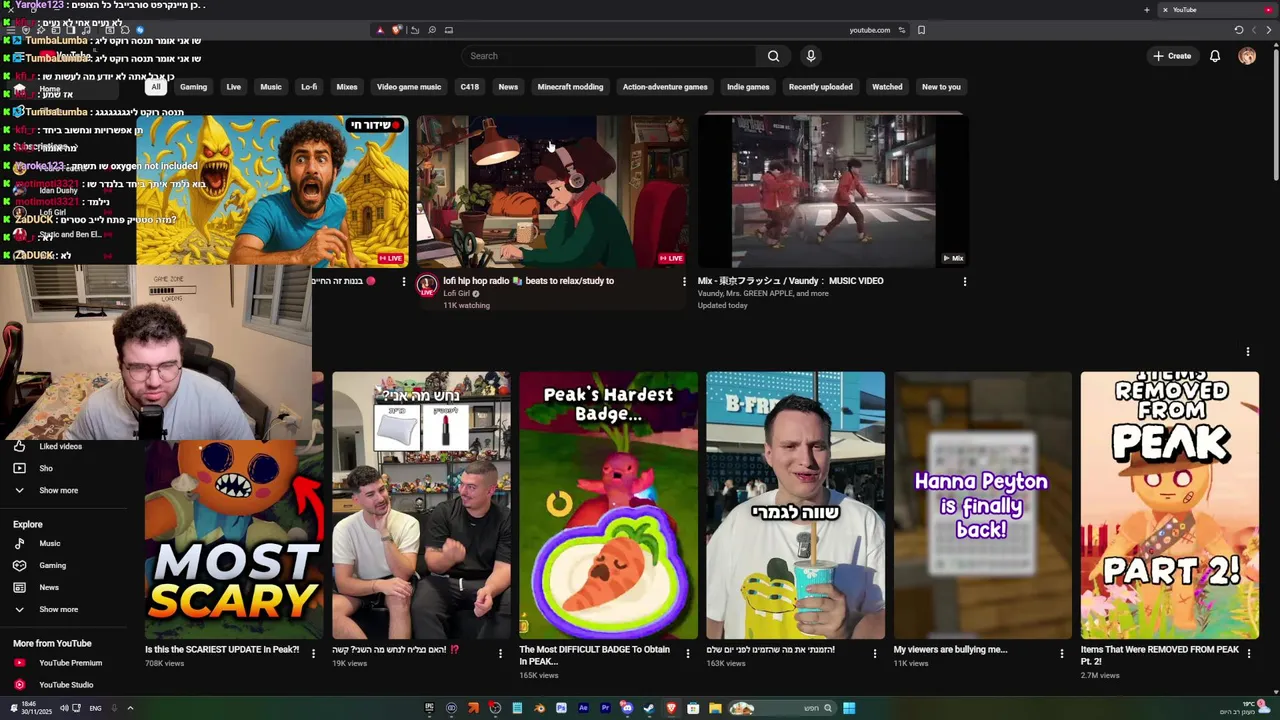Open the Windows Start button

click(849, 708)
